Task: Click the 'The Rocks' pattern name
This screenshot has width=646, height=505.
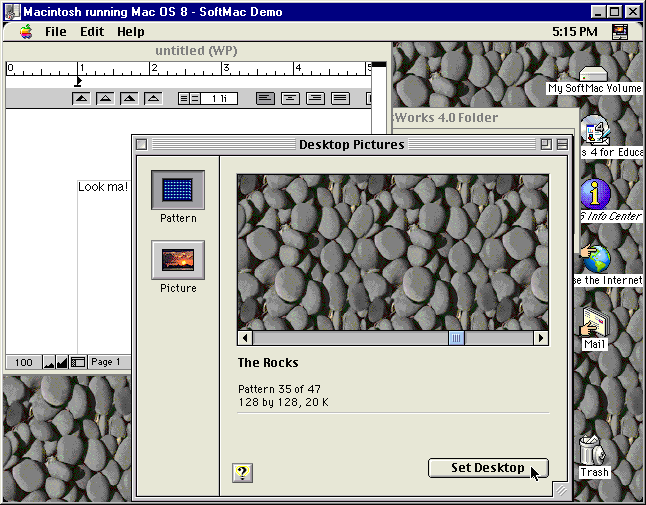Action: point(268,362)
